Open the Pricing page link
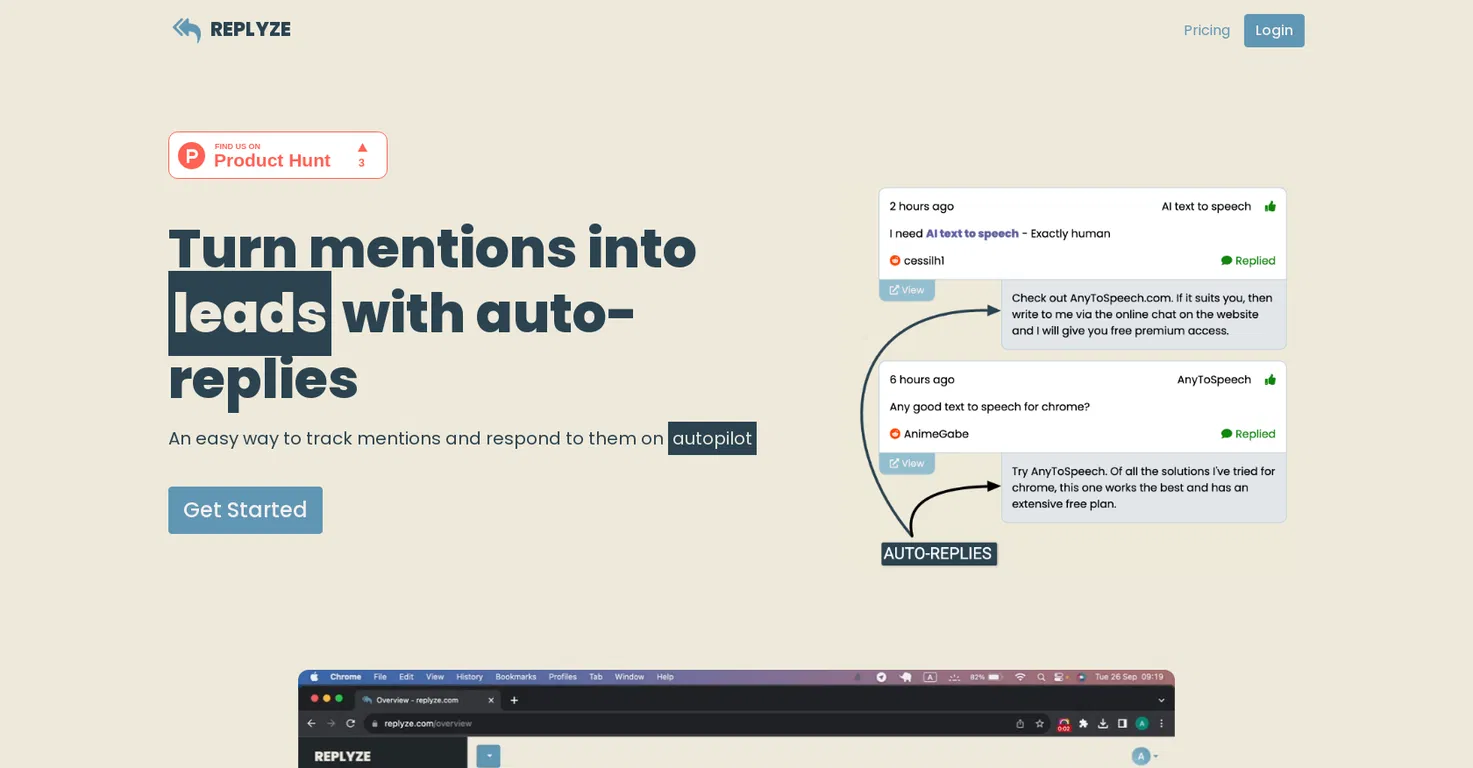 click(1207, 30)
